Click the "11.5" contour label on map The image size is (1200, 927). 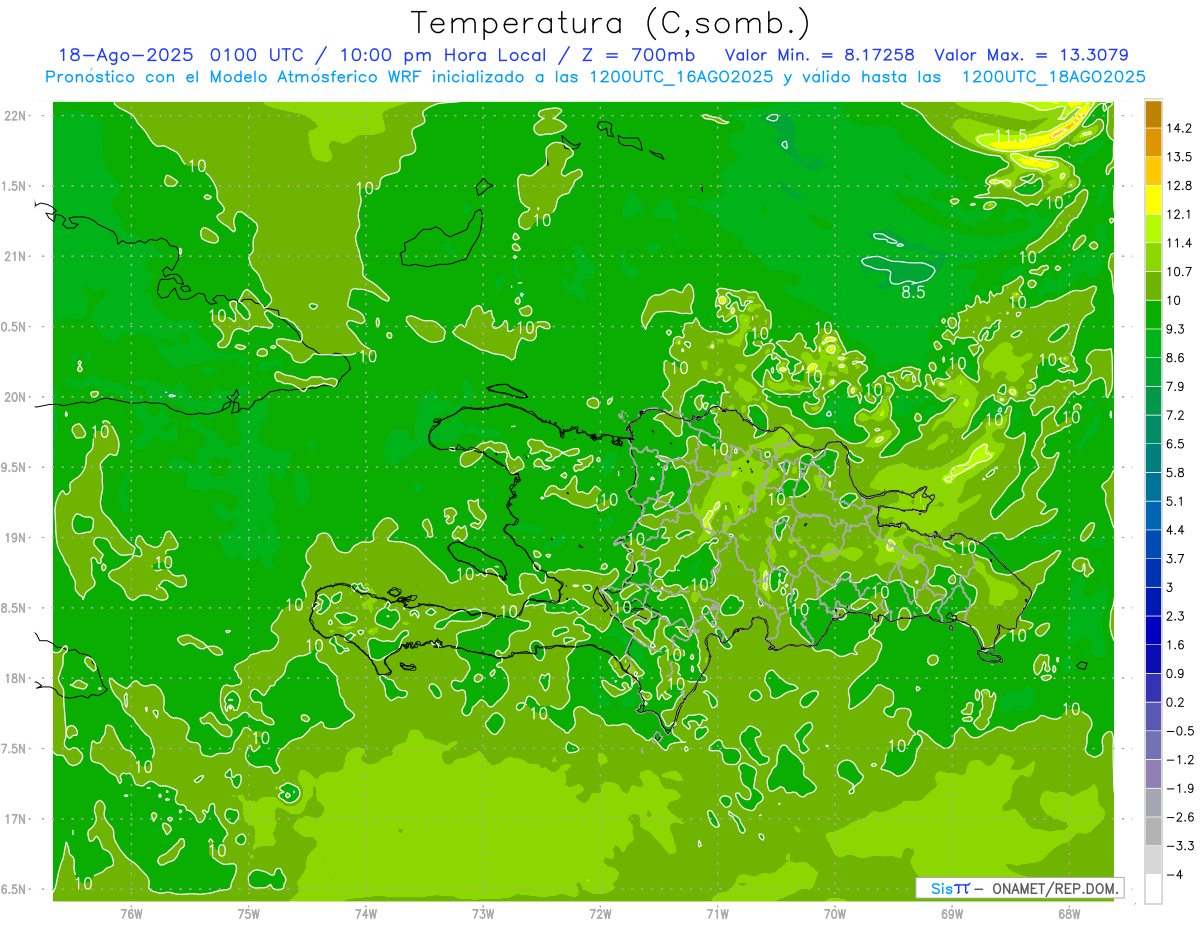(x=1010, y=136)
